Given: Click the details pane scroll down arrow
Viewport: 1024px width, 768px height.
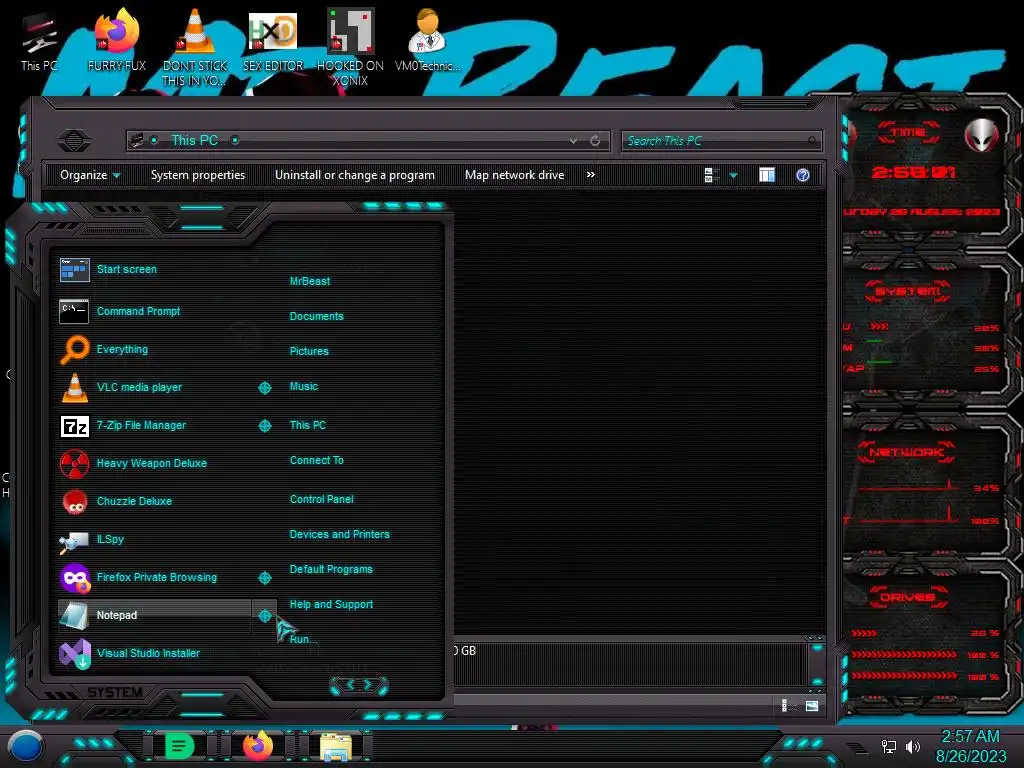Looking at the screenshot, I should (x=816, y=682).
